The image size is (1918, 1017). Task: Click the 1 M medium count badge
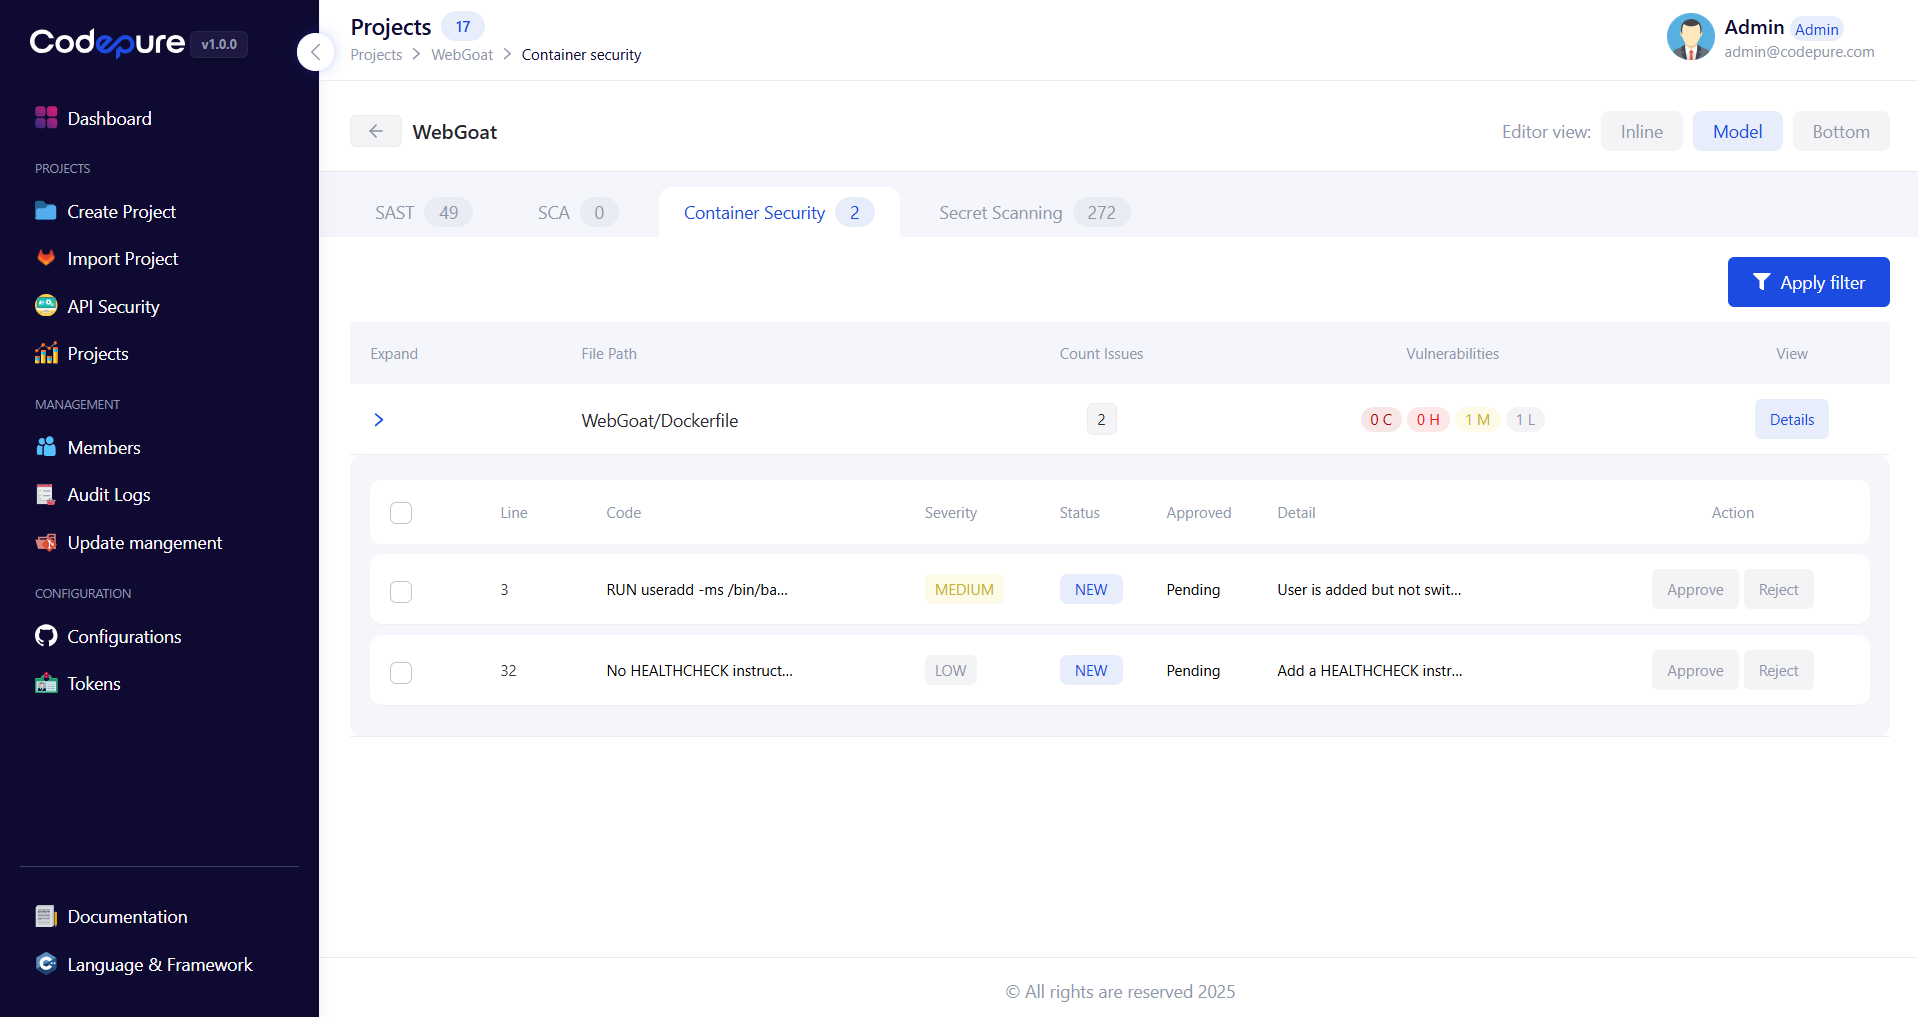coord(1476,419)
